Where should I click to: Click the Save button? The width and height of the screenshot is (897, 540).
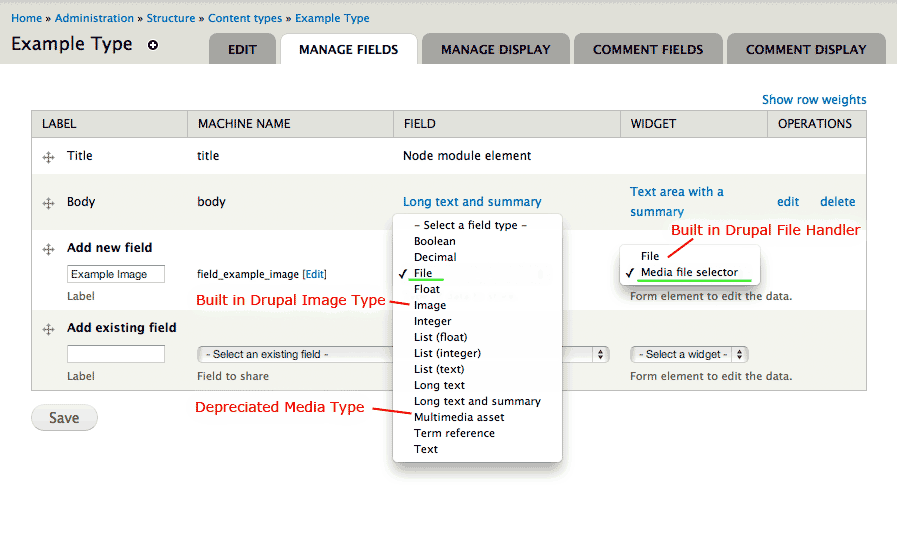pyautogui.click(x=64, y=418)
